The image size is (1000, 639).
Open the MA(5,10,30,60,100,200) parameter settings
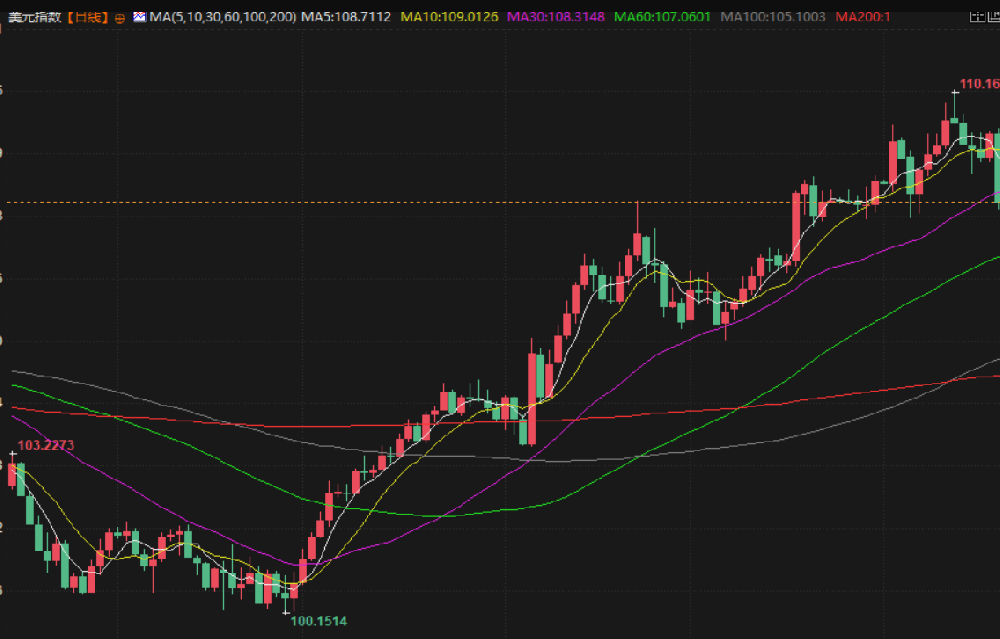(x=223, y=17)
